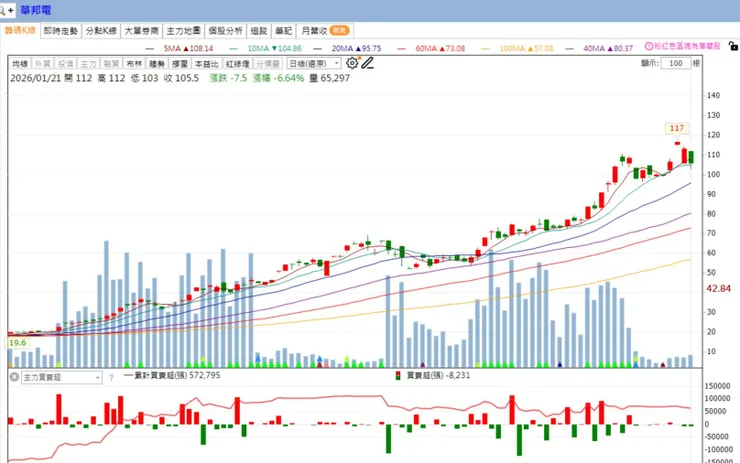Viewport: 740px width, 463px height.
Task: Switch to the 筆記 tab
Action: pyautogui.click(x=284, y=31)
